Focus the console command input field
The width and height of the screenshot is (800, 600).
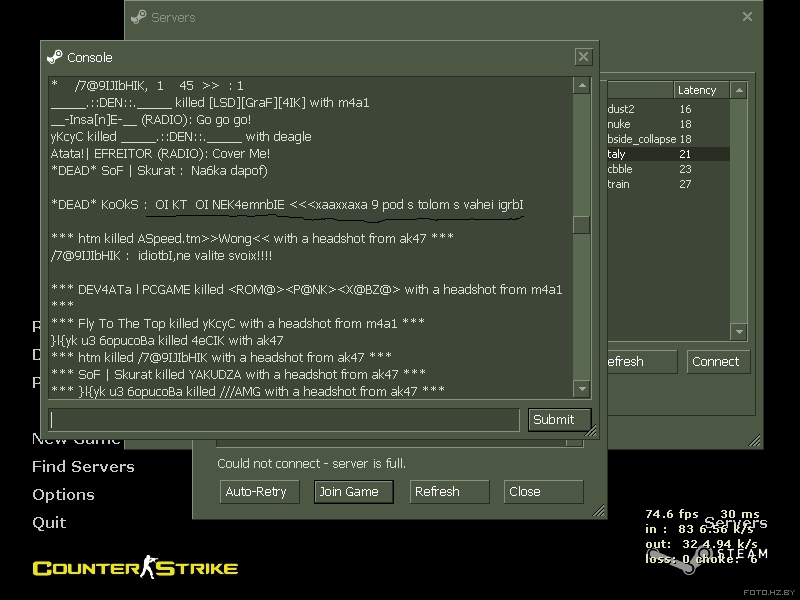point(284,420)
